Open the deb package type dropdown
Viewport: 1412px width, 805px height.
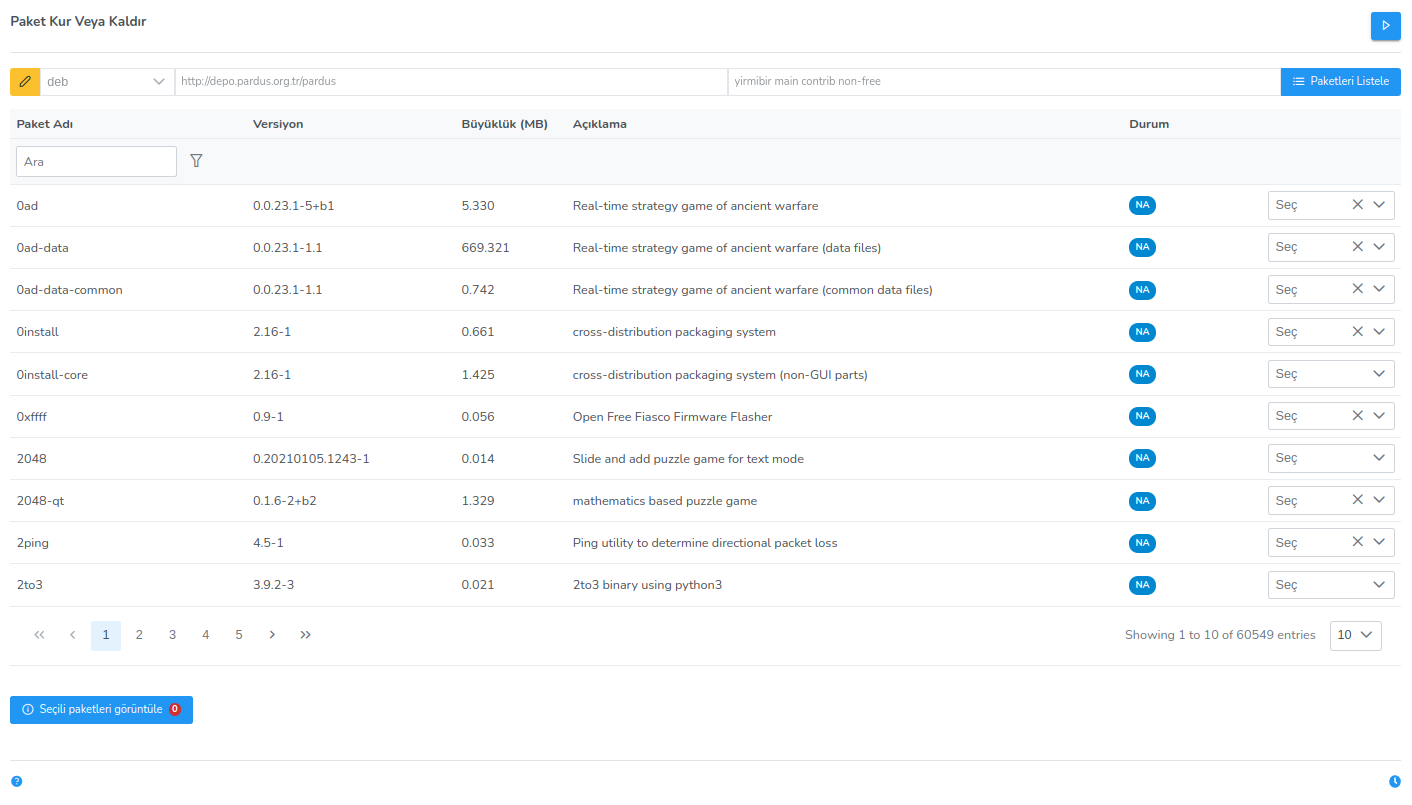[x=107, y=82]
